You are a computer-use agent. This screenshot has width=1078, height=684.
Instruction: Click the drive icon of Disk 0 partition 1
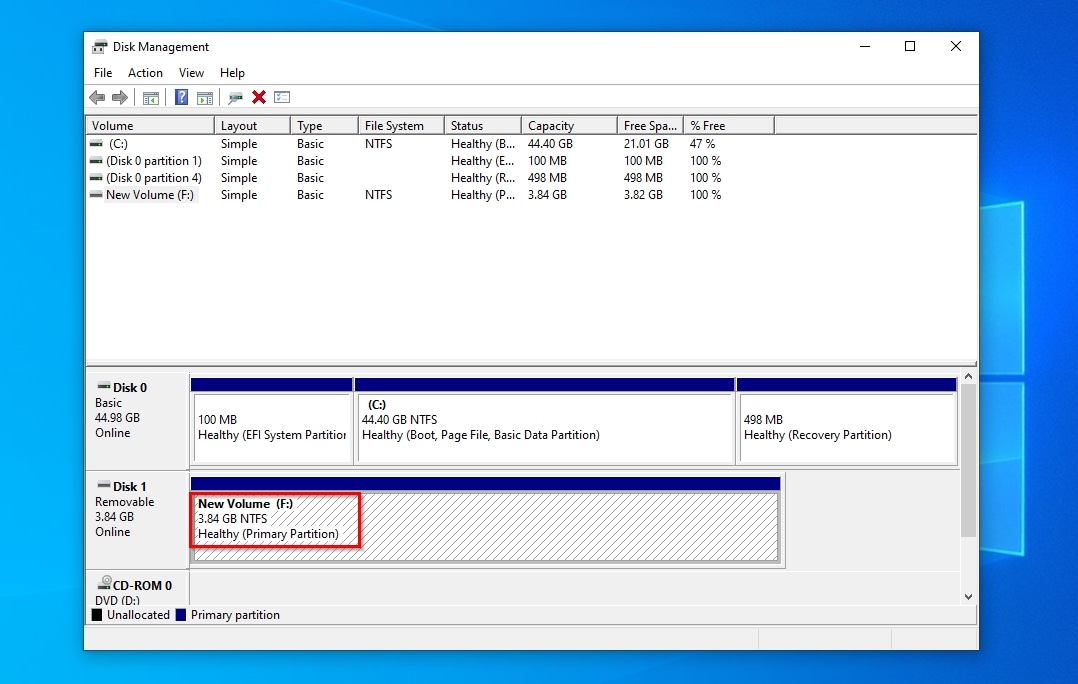pyautogui.click(x=96, y=161)
